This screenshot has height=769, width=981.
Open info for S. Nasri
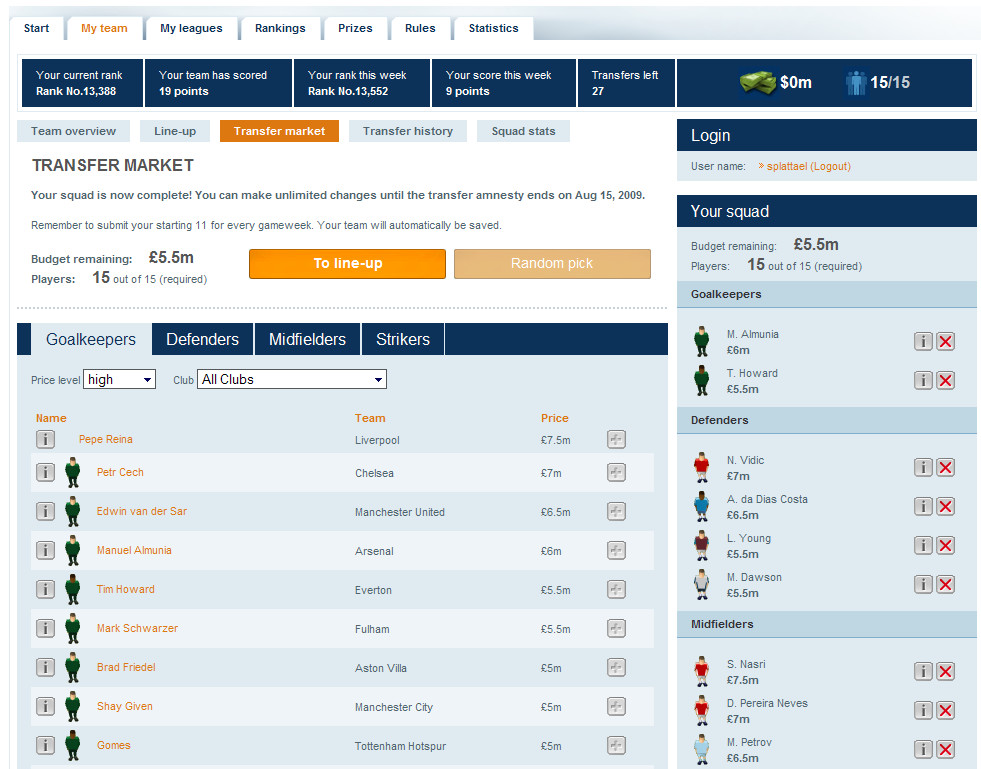click(923, 671)
